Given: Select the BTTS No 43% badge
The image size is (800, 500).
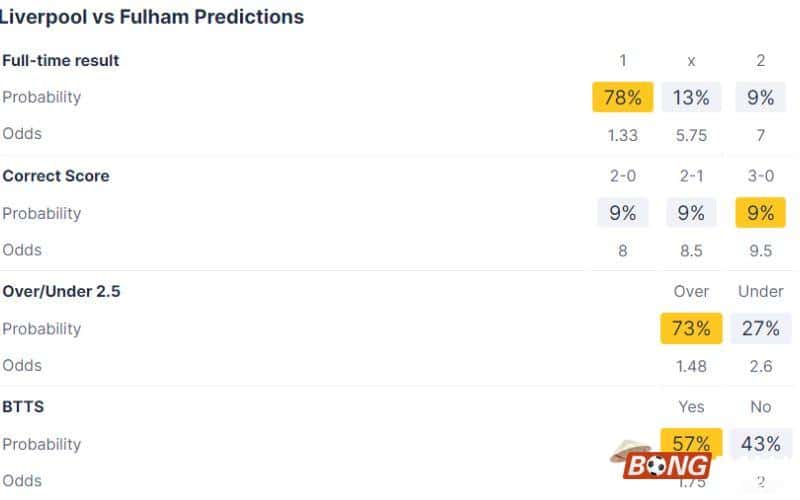Looking at the screenshot, I should coord(760,444).
